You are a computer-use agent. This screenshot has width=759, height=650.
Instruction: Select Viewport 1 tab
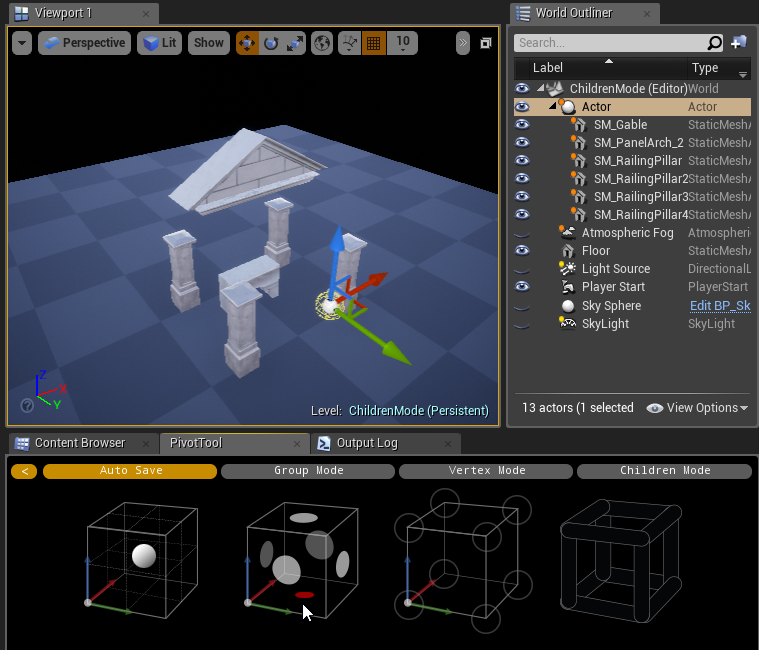[82, 13]
